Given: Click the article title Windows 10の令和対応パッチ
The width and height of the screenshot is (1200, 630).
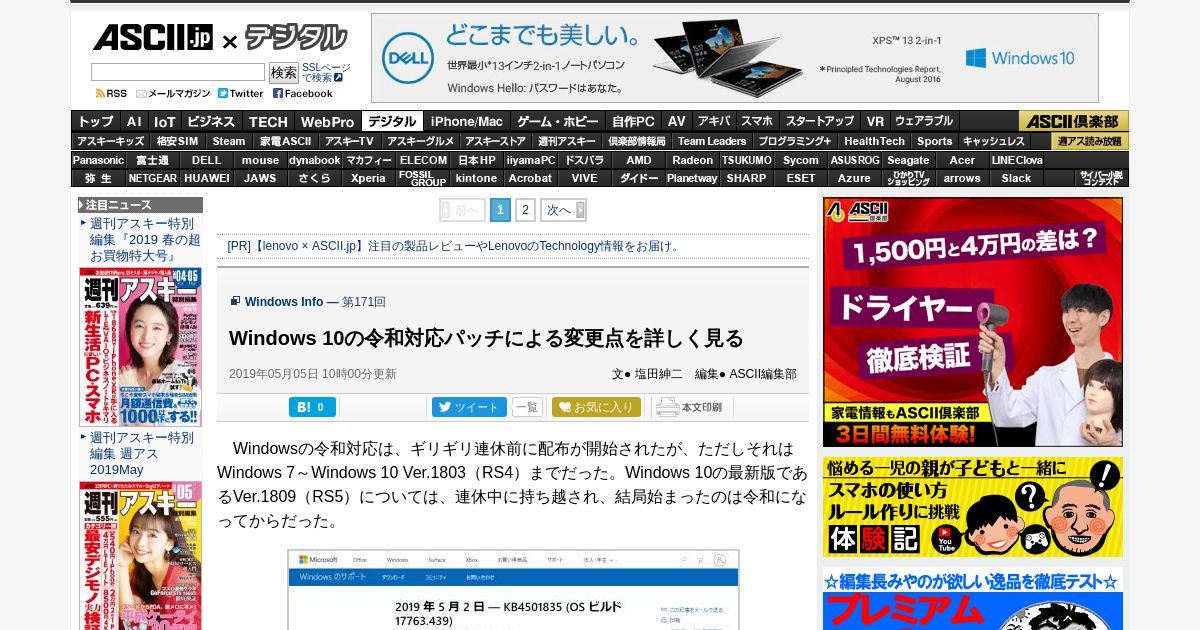Looking at the screenshot, I should (x=486, y=338).
